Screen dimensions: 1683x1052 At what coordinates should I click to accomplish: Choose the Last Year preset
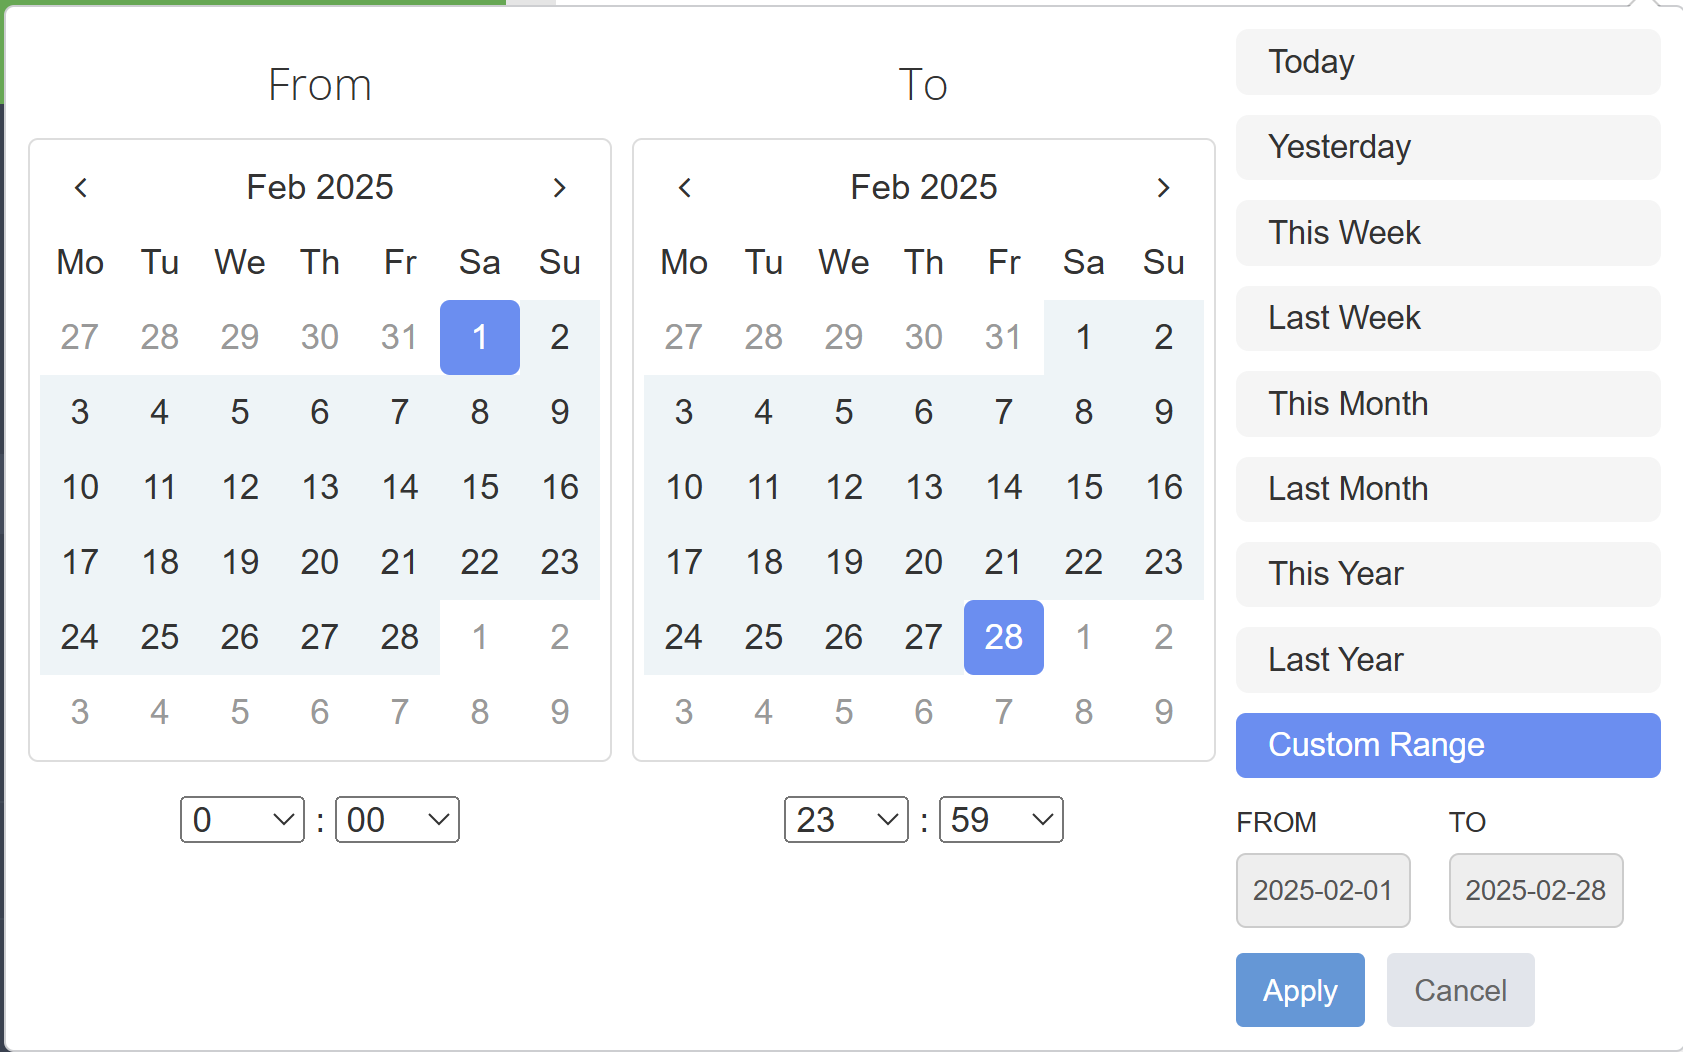click(x=1448, y=660)
